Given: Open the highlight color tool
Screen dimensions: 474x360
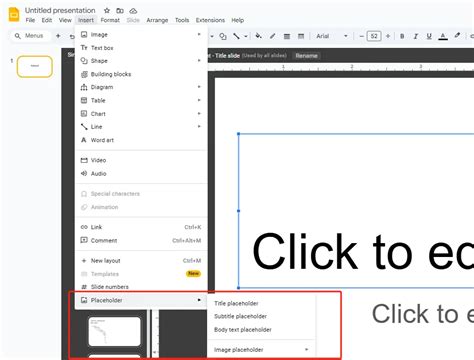Looking at the screenshot, I should [457, 36].
